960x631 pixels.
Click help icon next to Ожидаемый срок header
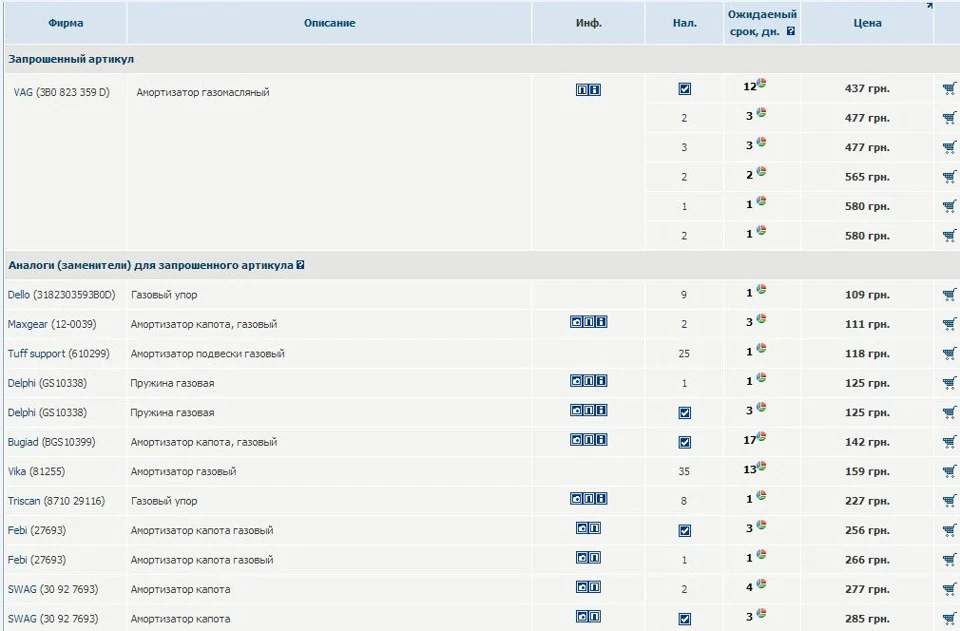pyautogui.click(x=790, y=31)
